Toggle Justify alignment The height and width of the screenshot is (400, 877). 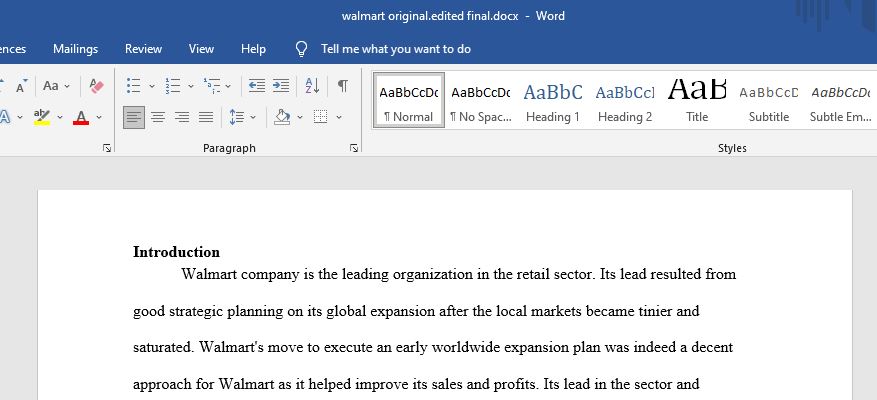pos(206,117)
